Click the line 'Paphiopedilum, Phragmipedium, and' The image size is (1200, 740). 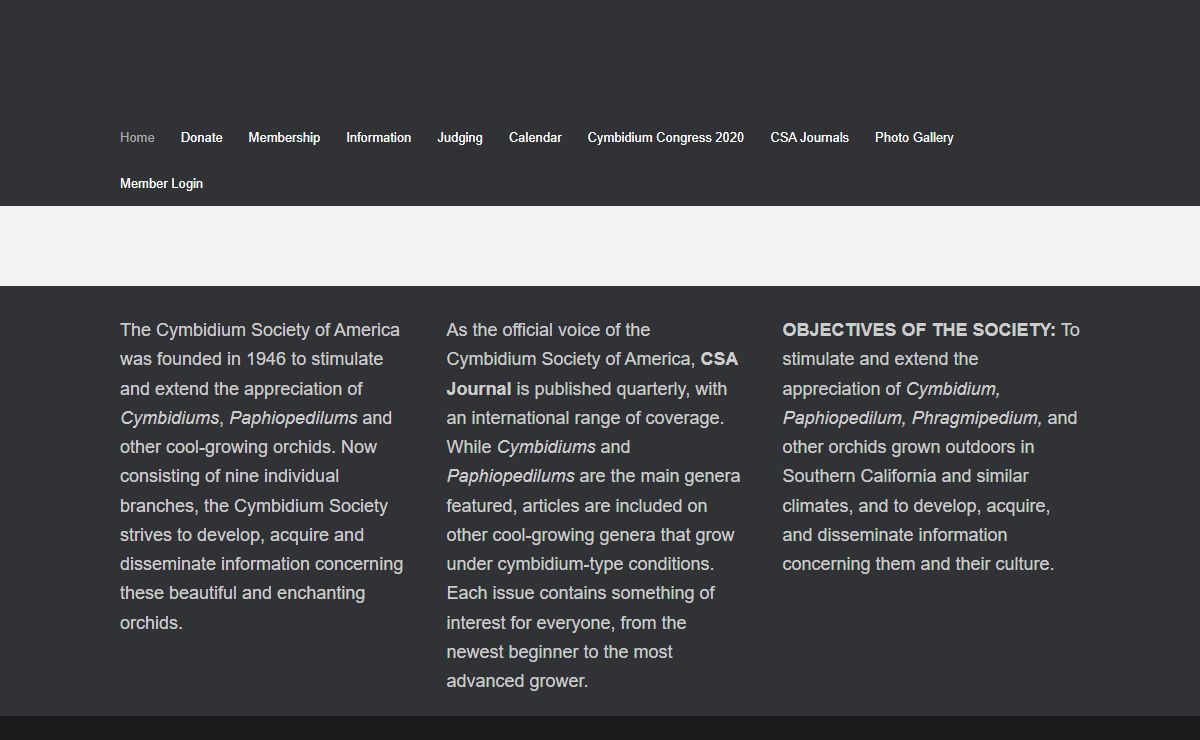point(930,418)
